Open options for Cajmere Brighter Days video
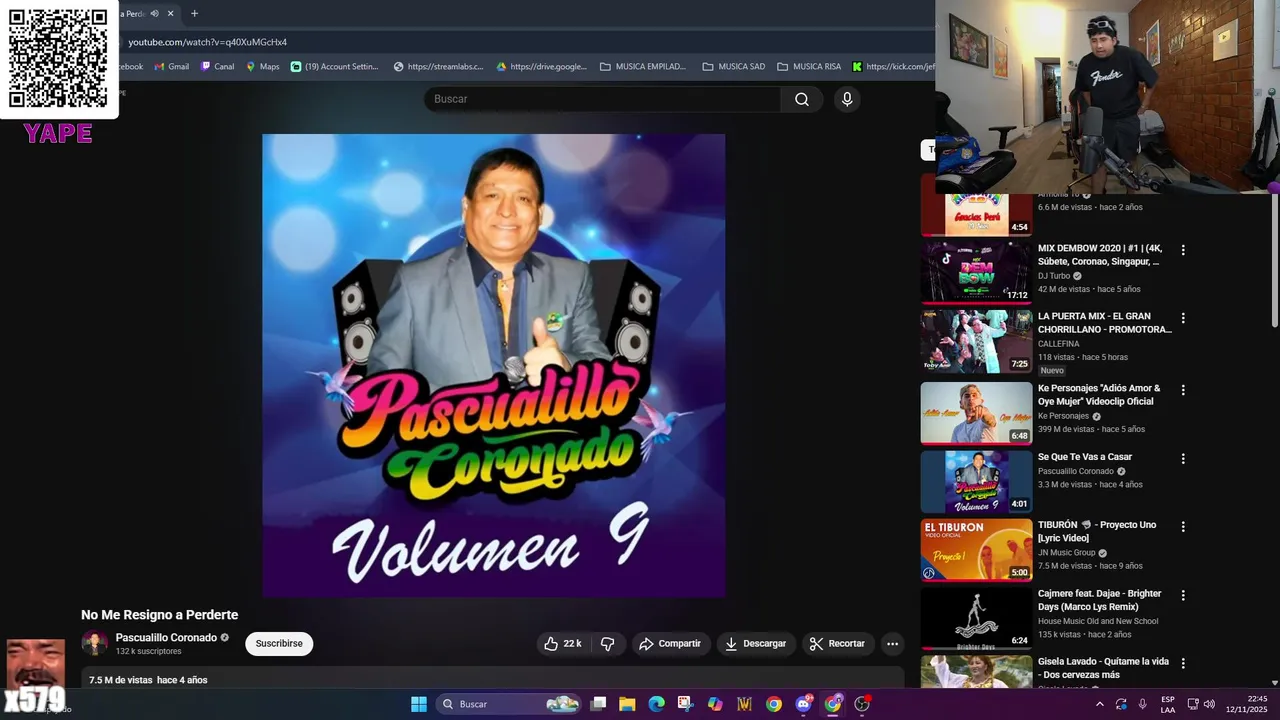Image resolution: width=1280 pixels, height=720 pixels. coord(1183,595)
